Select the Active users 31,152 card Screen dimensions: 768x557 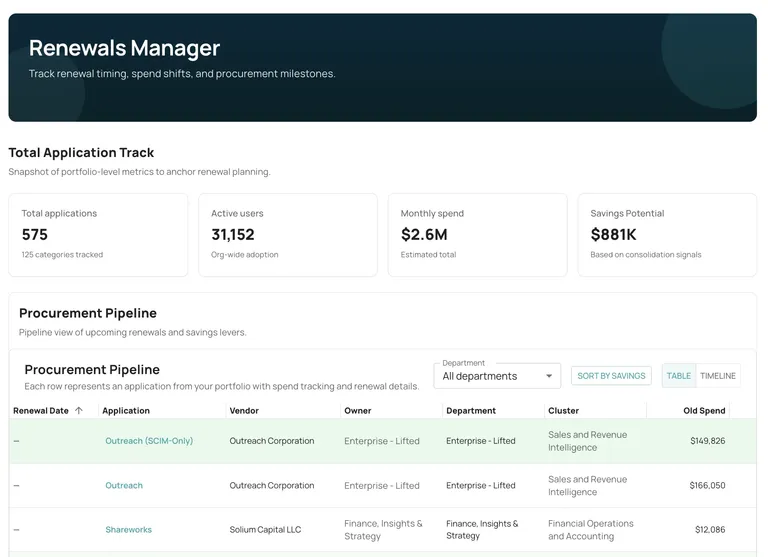tap(288, 235)
